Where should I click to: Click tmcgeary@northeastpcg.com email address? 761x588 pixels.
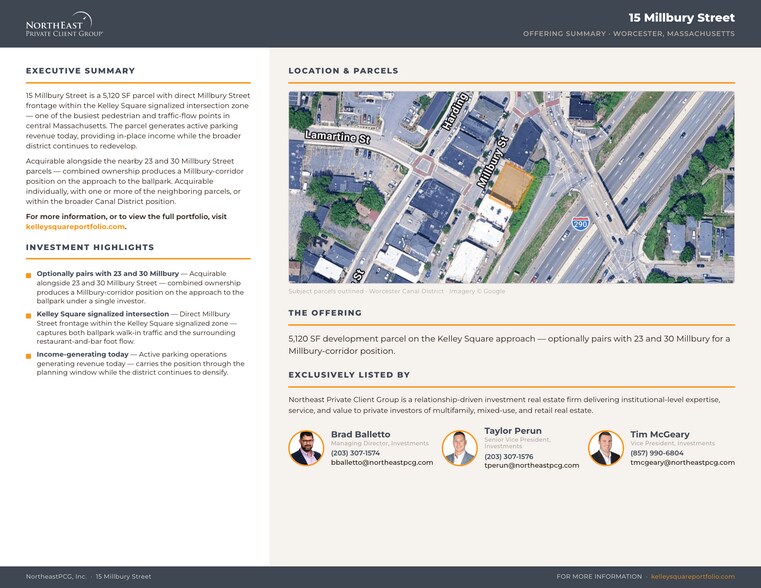point(682,462)
